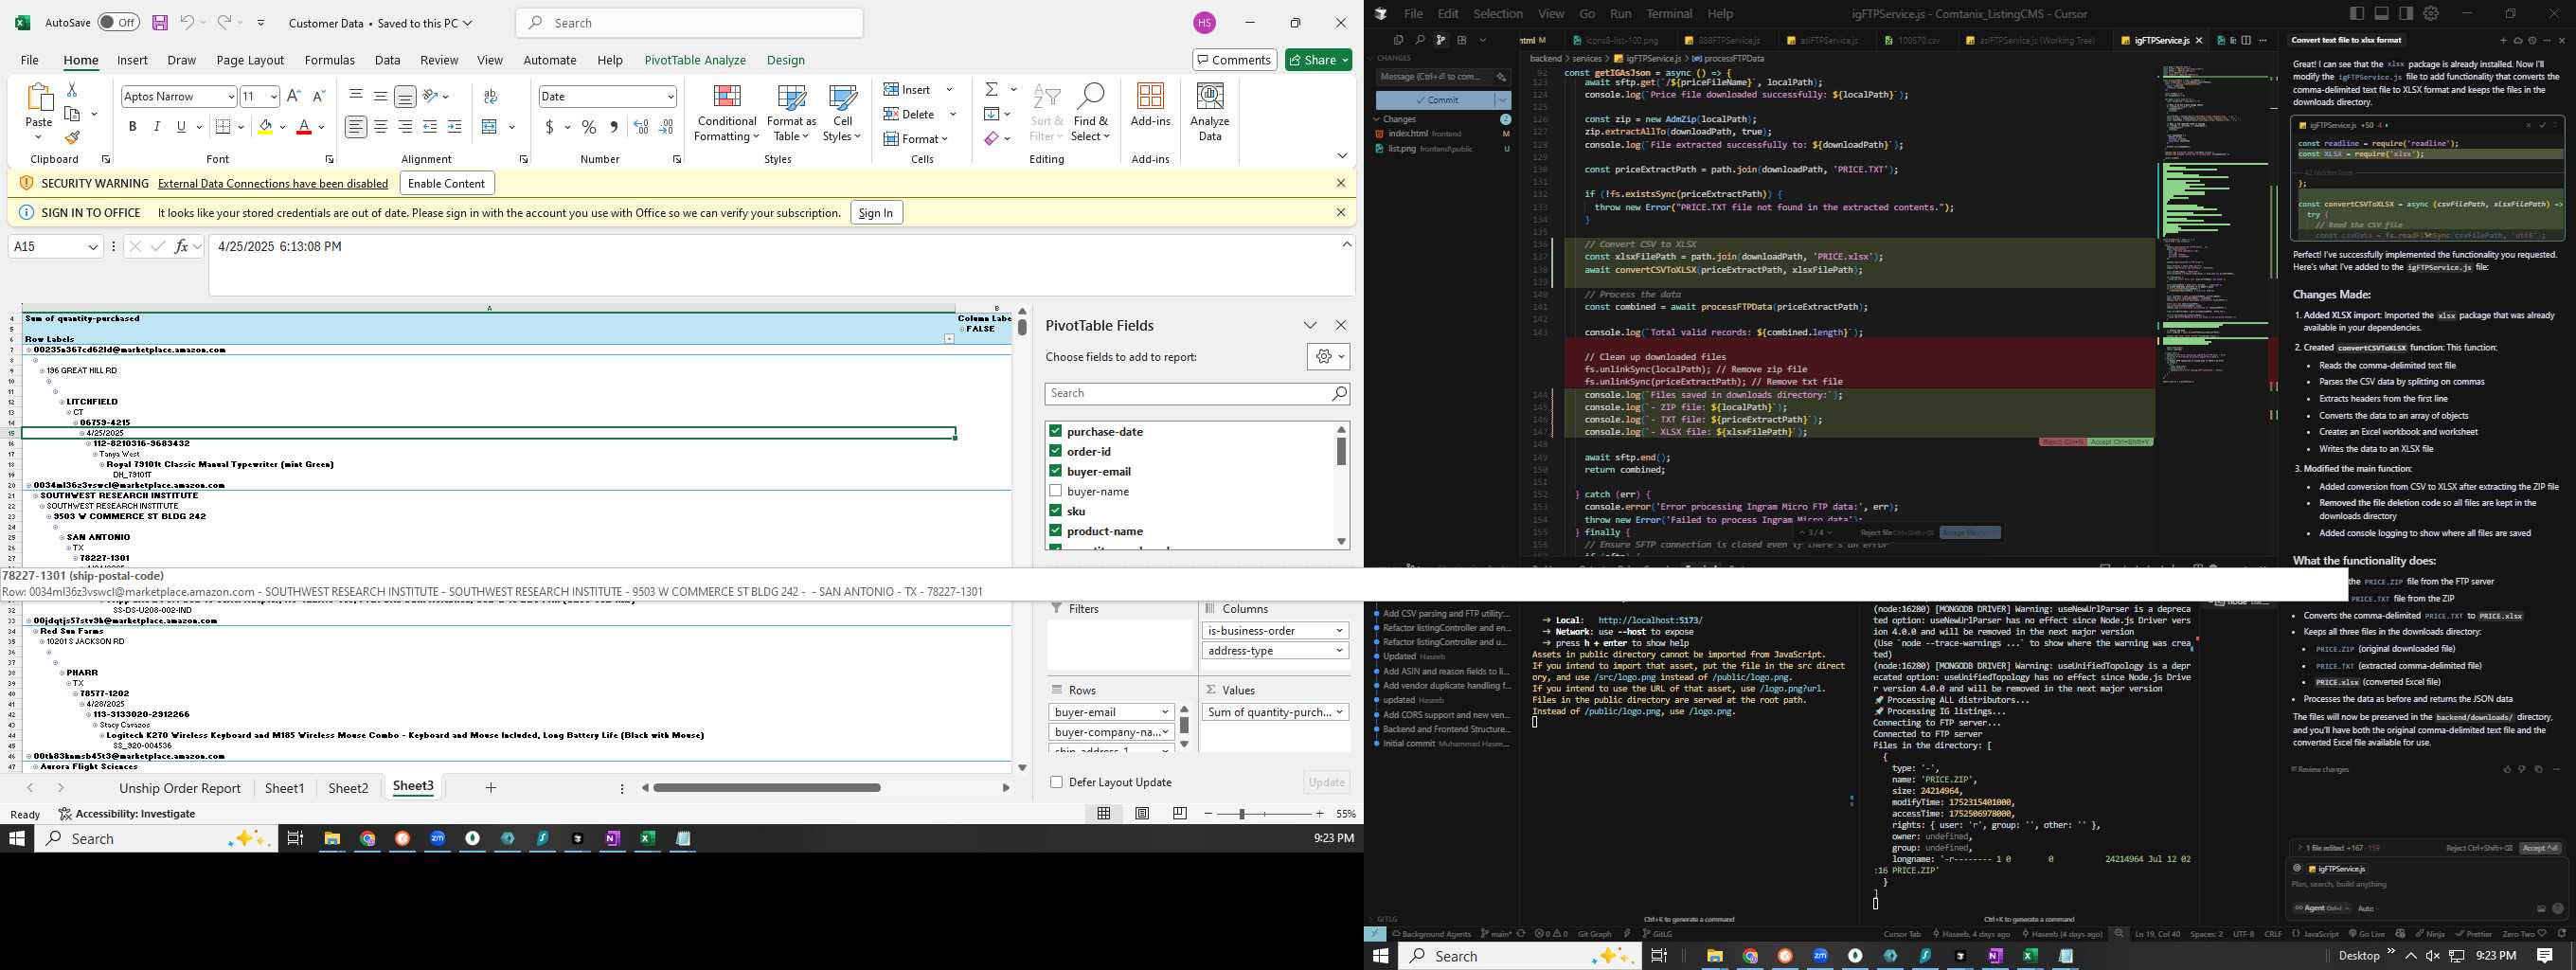Viewport: 2576px width, 970px height.
Task: Click the Save icon in Excel title bar
Action: 159,22
